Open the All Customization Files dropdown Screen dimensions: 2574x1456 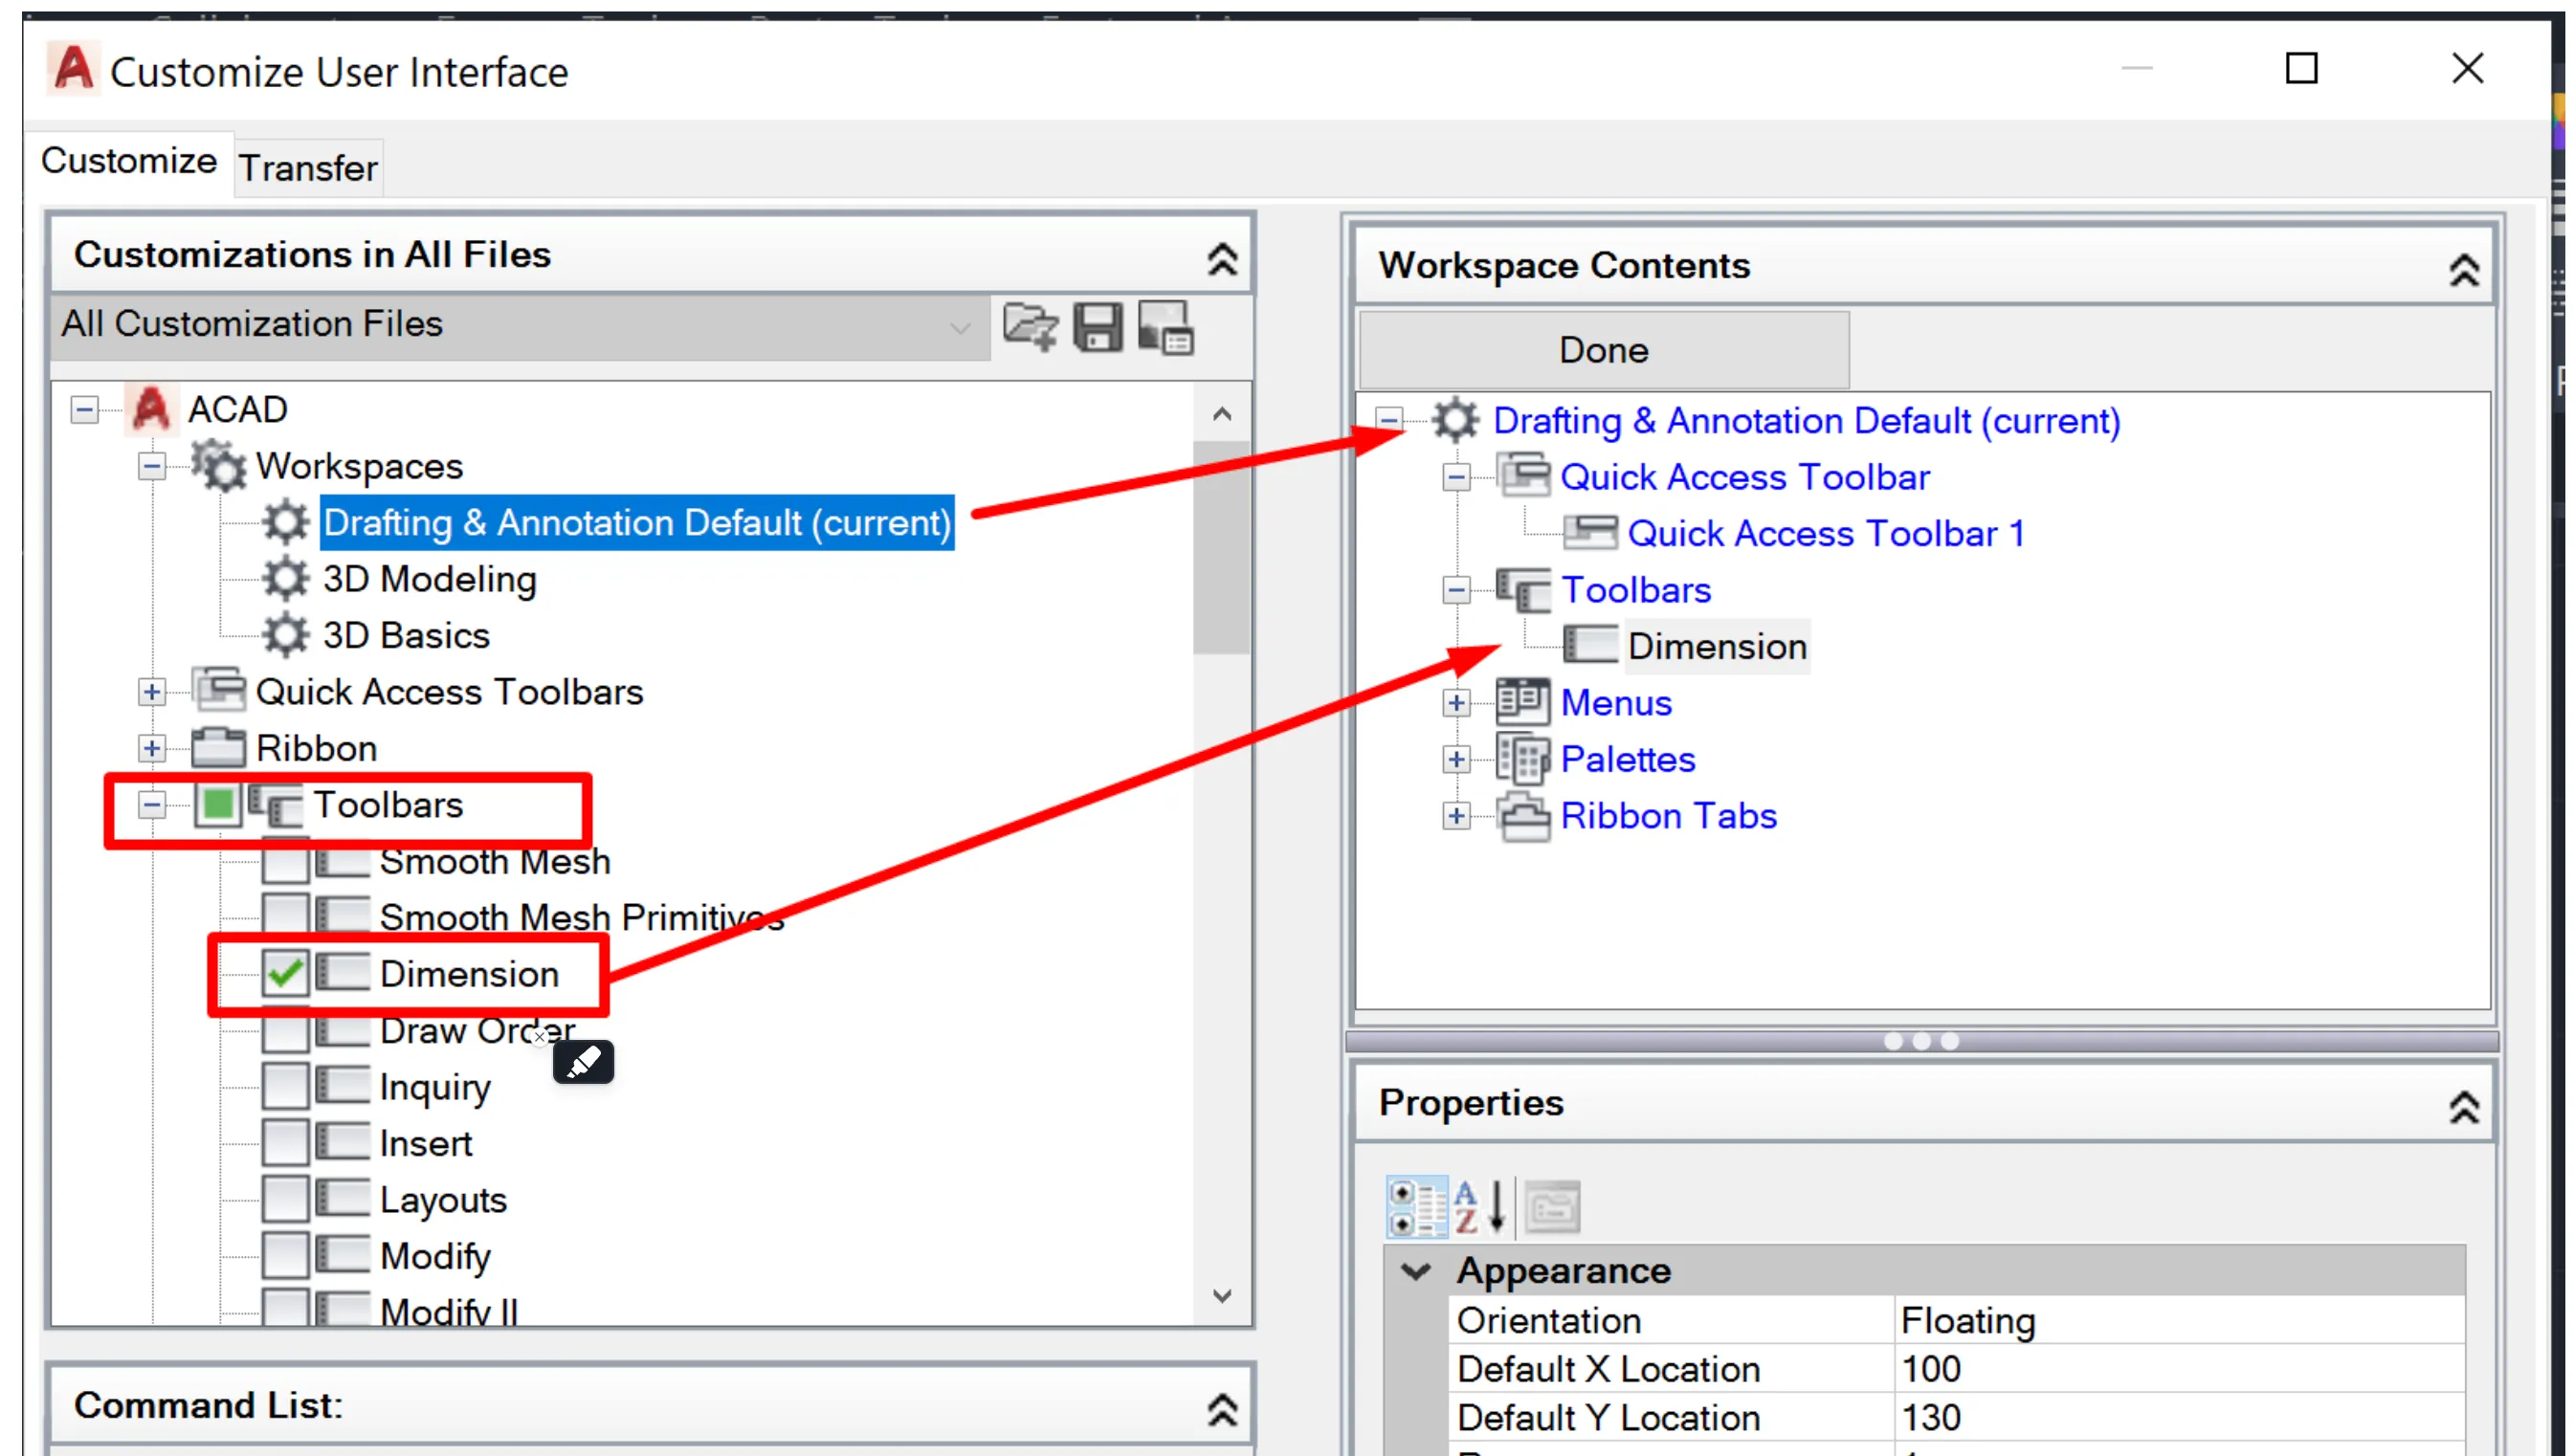(961, 327)
